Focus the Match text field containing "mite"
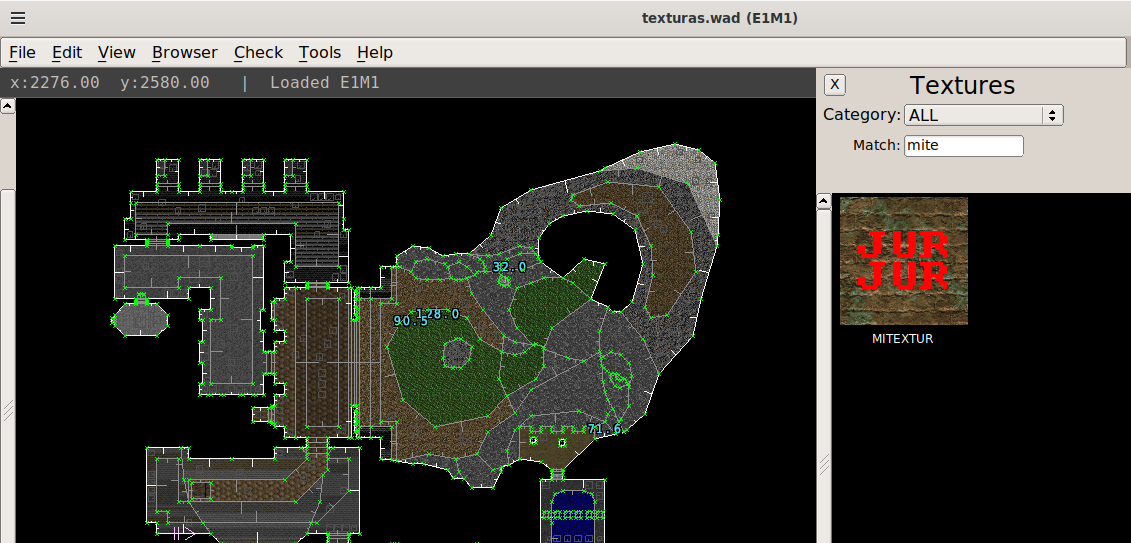Screen dimensions: 1131x543 pos(963,145)
